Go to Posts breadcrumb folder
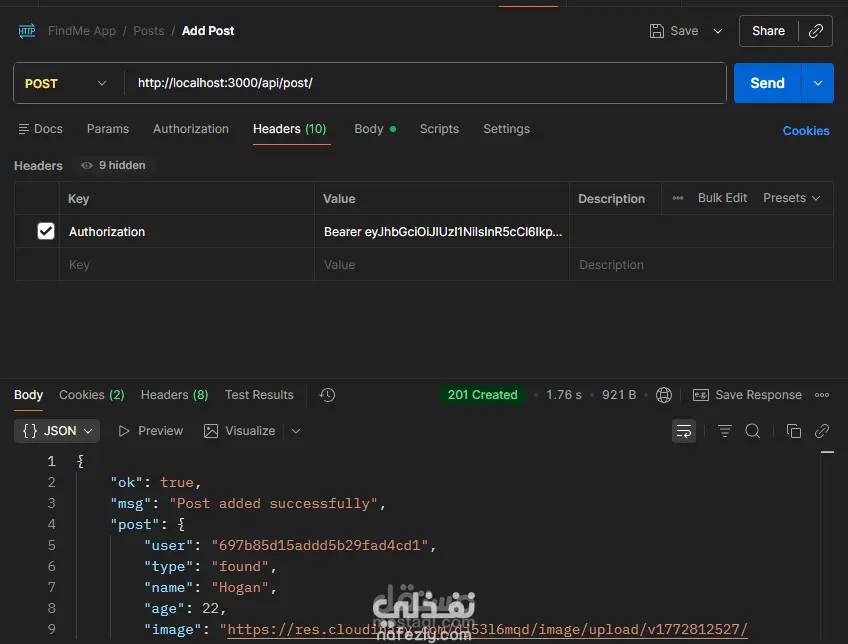This screenshot has height=644, width=848. (x=149, y=31)
